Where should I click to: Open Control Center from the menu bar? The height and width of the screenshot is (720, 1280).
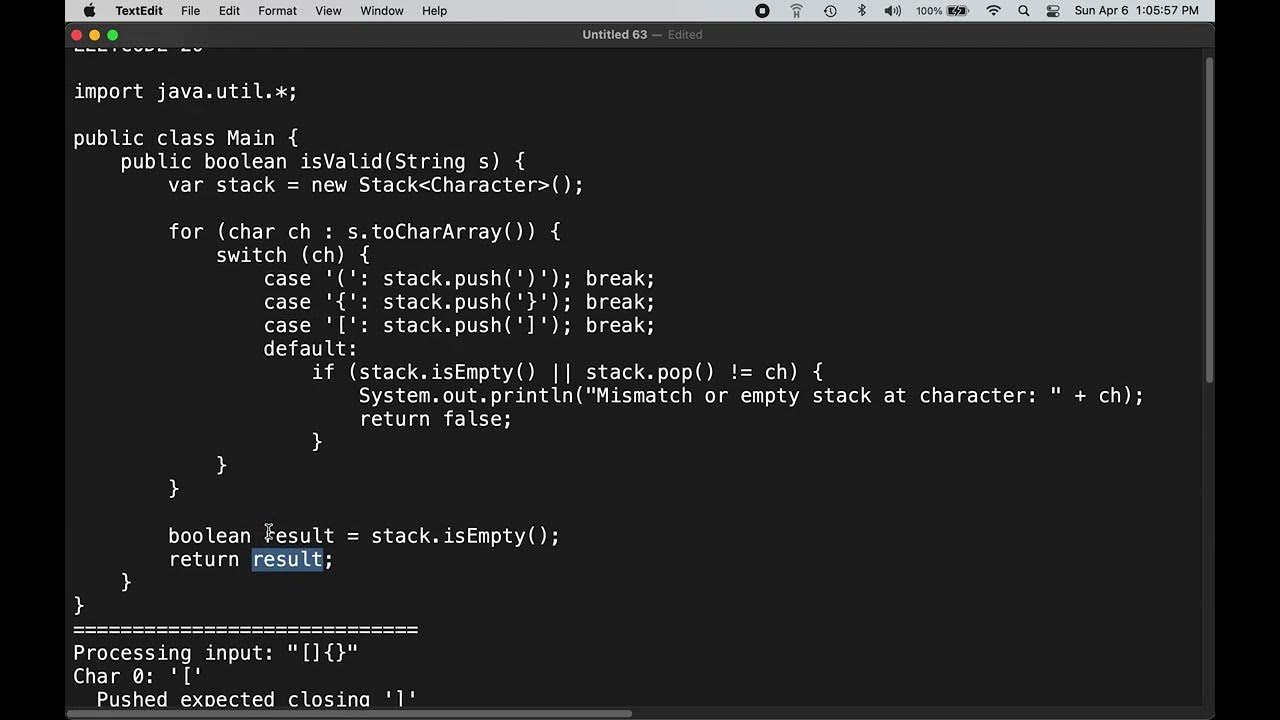click(x=1052, y=11)
